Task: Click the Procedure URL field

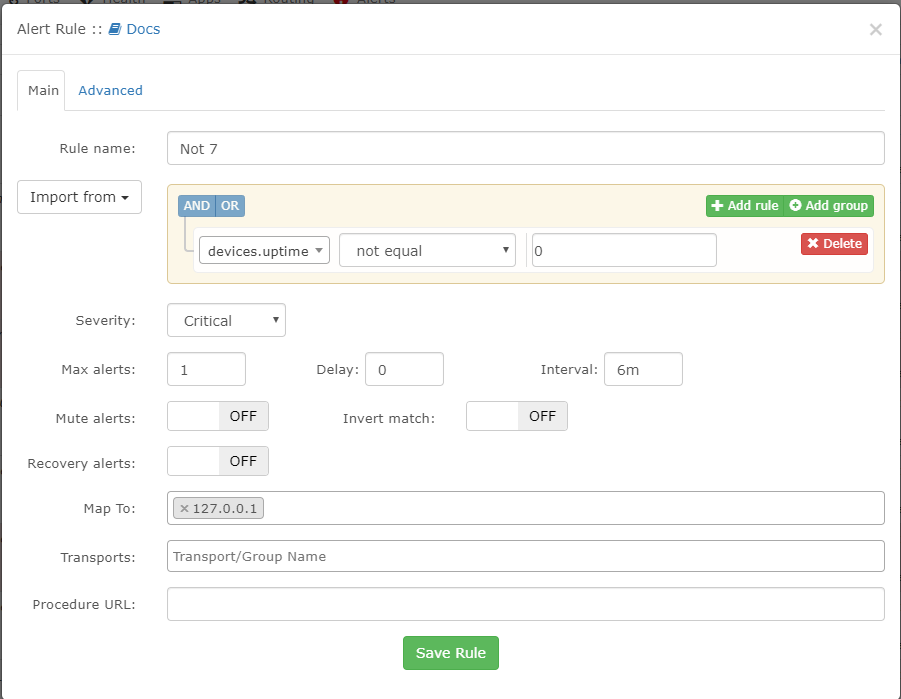Action: coord(525,604)
